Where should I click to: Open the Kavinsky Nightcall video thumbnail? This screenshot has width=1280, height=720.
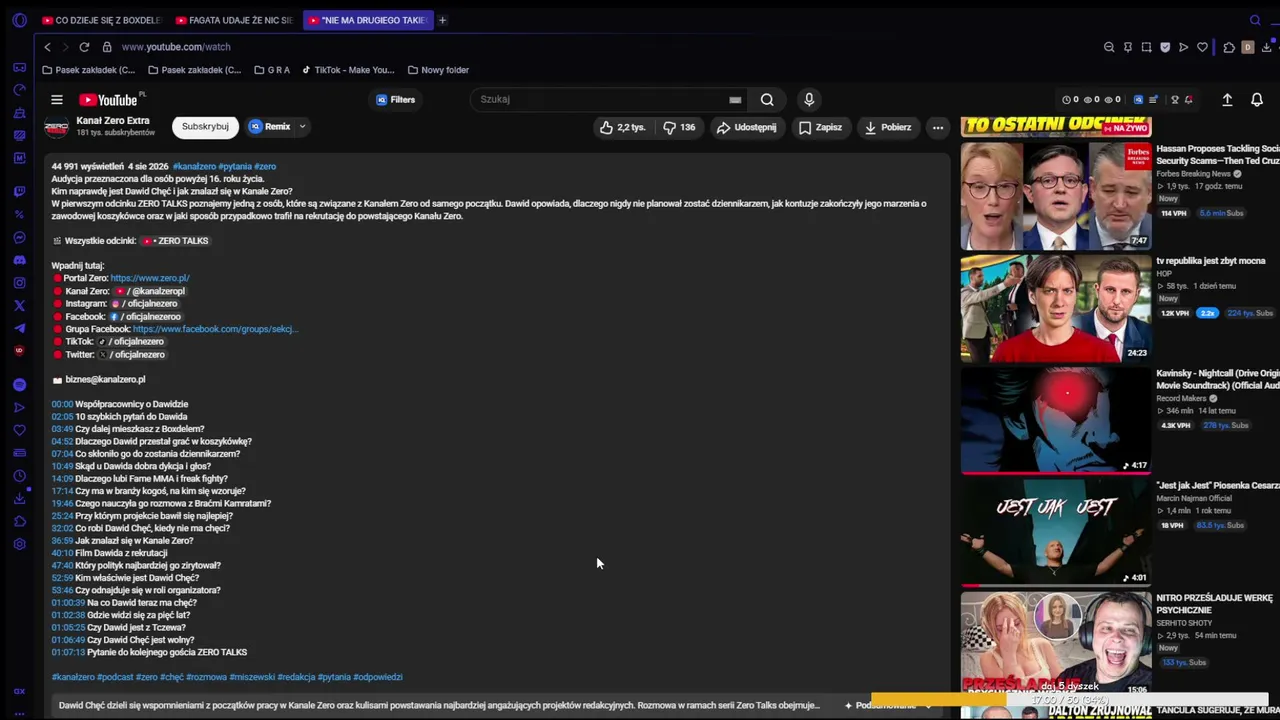pyautogui.click(x=1056, y=420)
